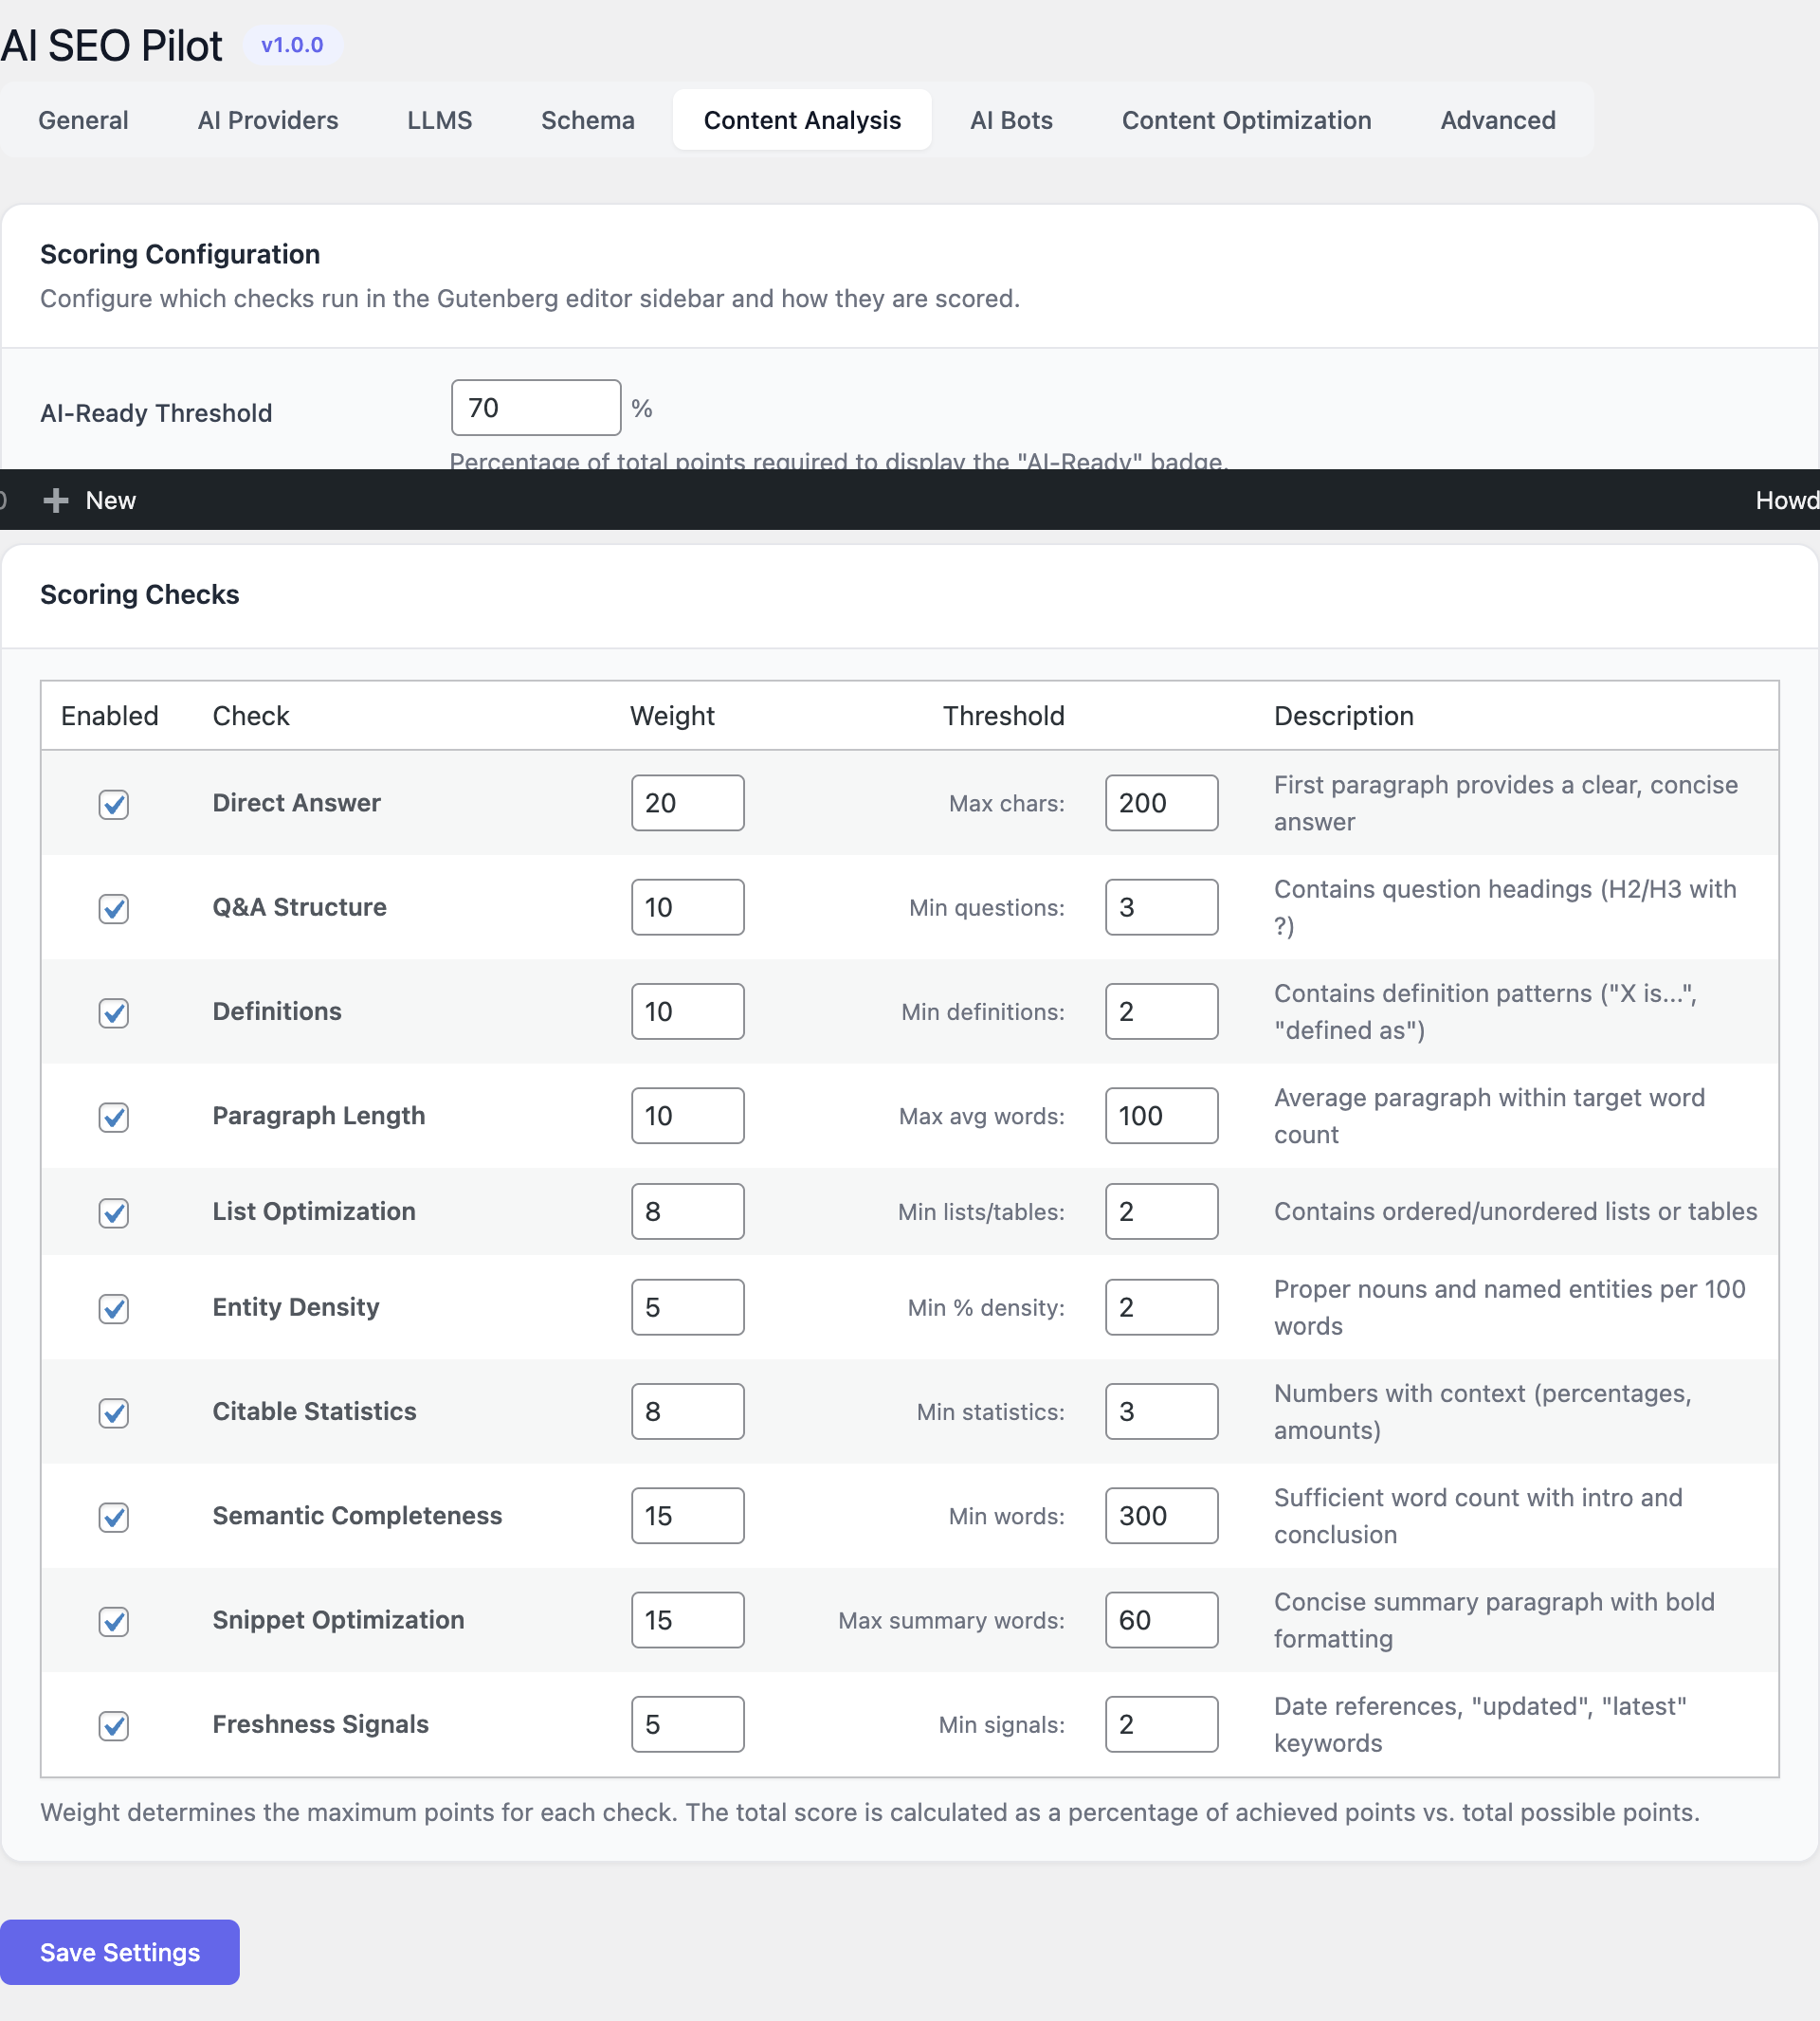Click the Max chars threshold field
The image size is (1820, 2021).
coord(1160,803)
